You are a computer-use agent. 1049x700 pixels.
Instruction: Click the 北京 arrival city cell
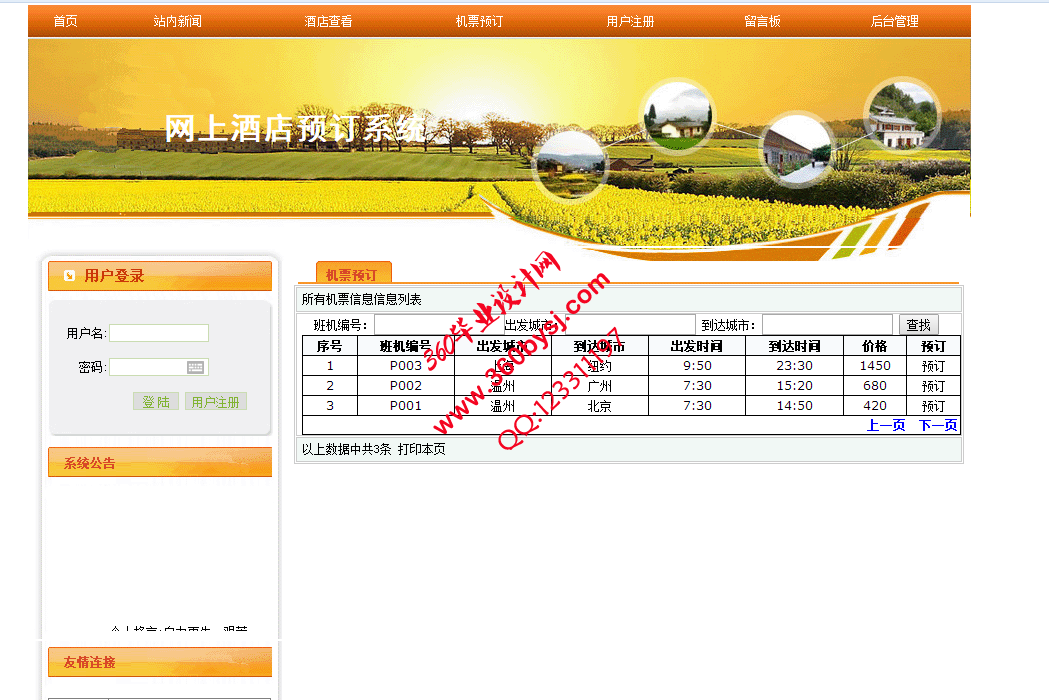tap(599, 406)
